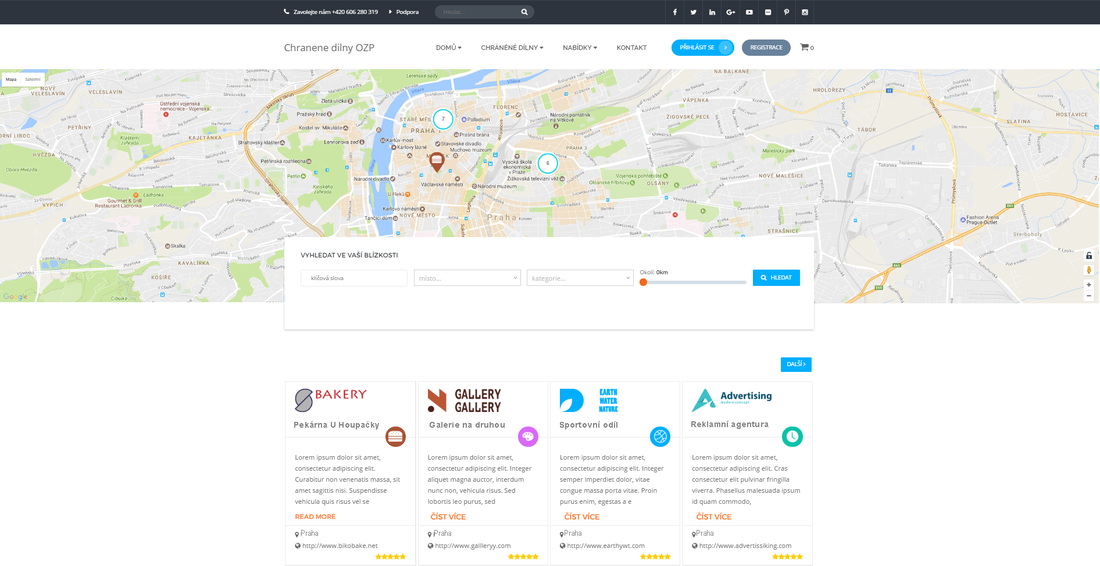Expand the Chráněné dílny menu
The height and width of the screenshot is (566, 1100).
coord(511,48)
